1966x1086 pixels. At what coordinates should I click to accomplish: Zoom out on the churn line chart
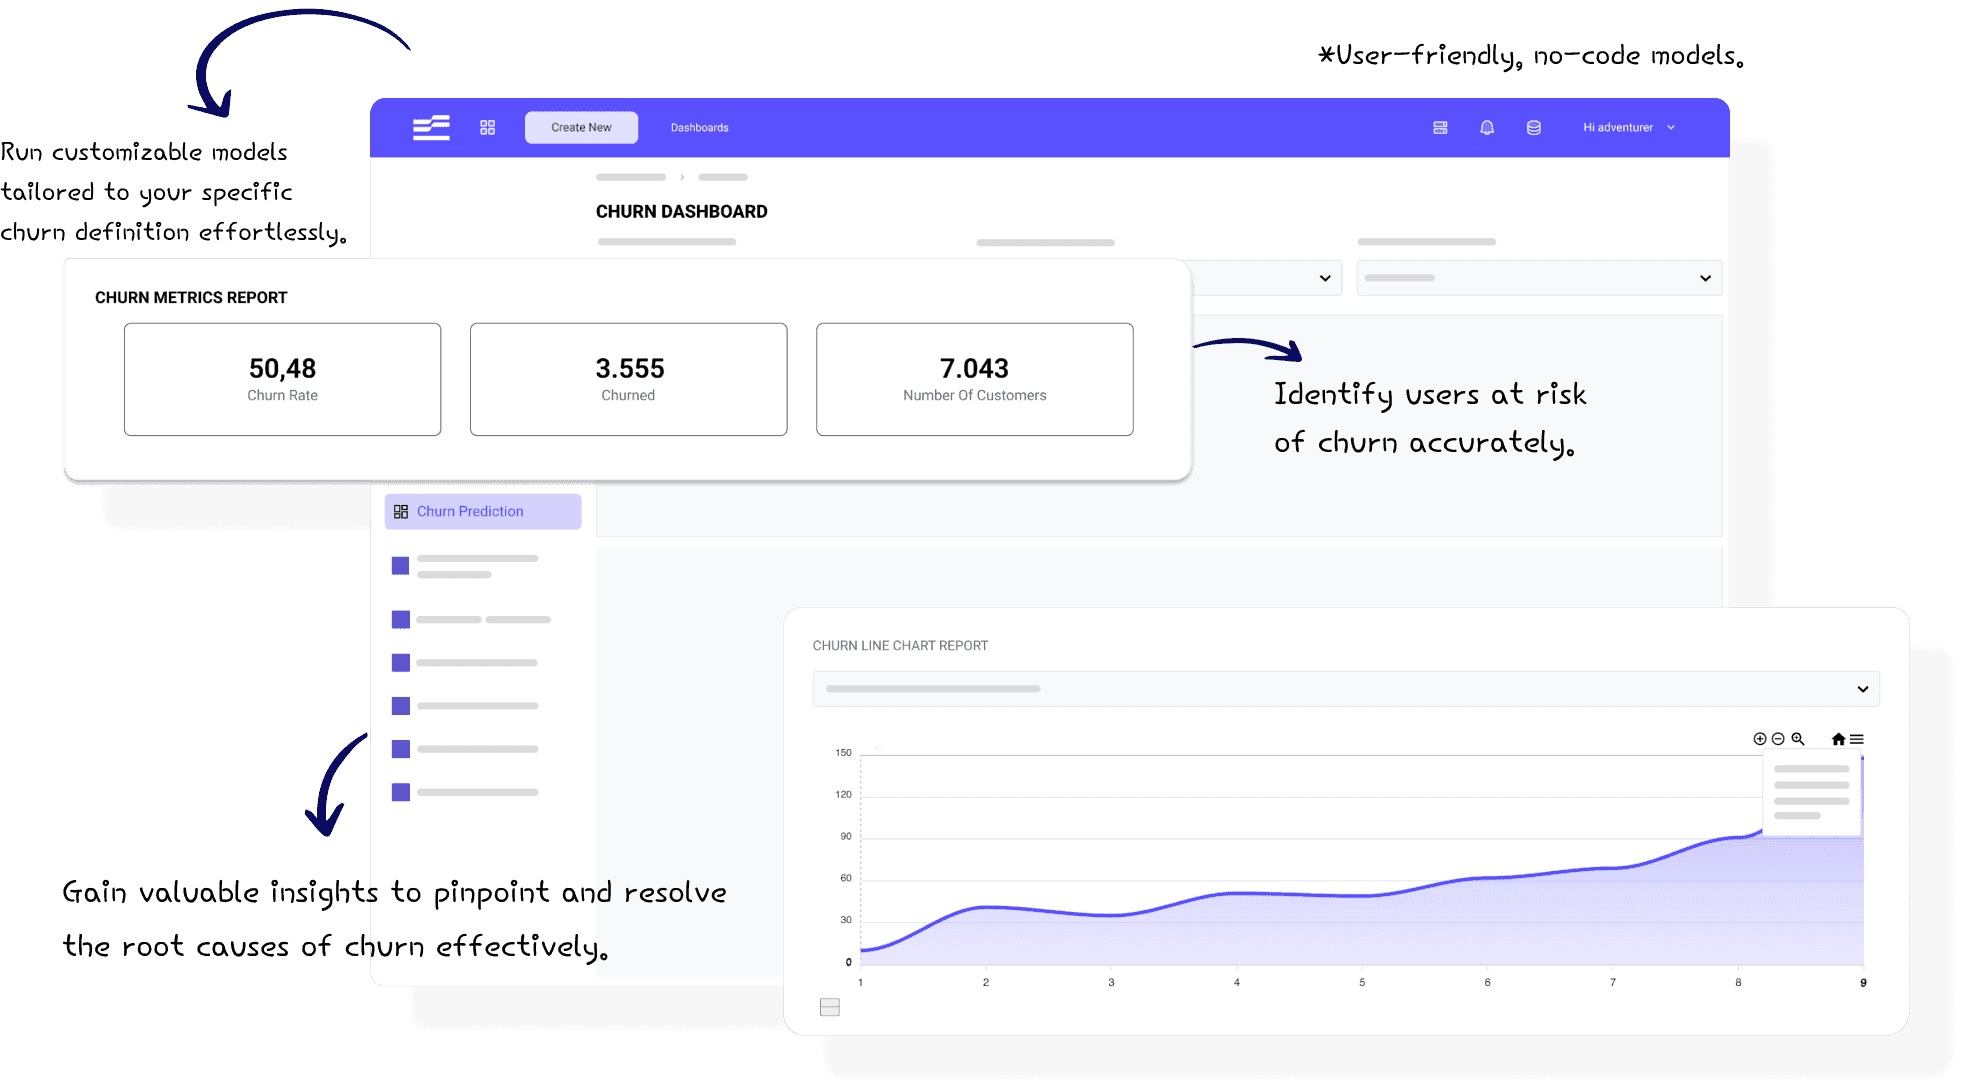click(x=1778, y=739)
